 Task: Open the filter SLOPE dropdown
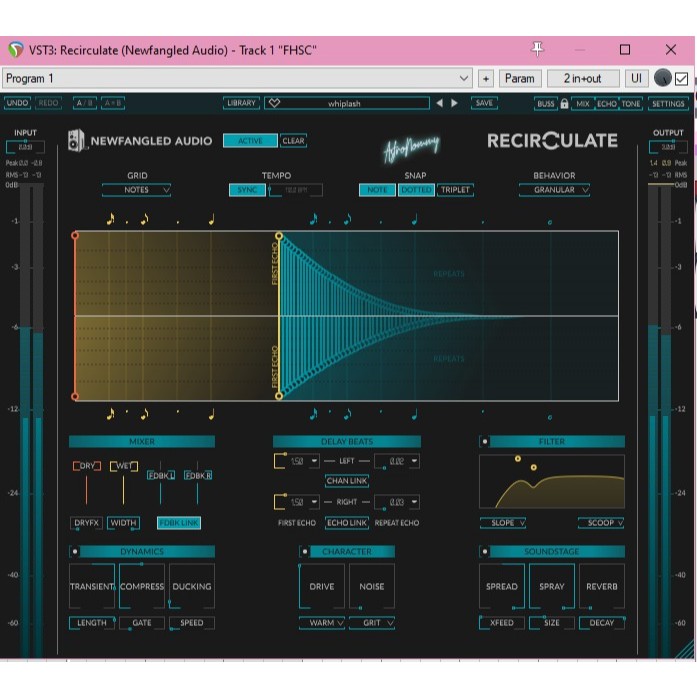(503, 523)
